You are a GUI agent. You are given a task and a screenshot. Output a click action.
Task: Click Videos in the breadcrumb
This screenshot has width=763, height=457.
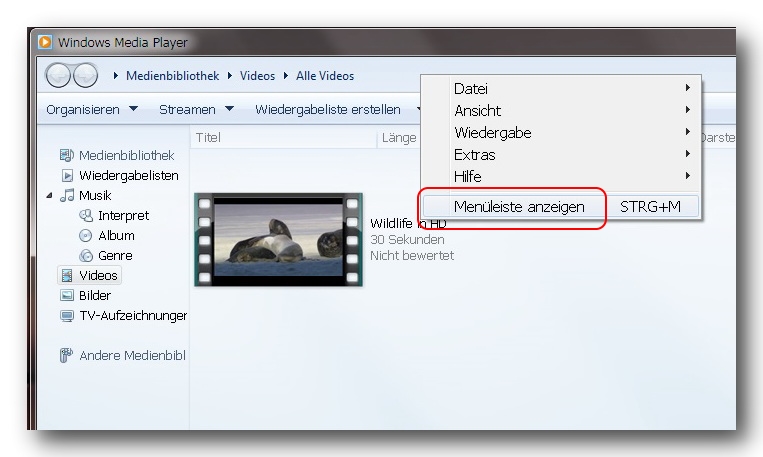coord(257,75)
